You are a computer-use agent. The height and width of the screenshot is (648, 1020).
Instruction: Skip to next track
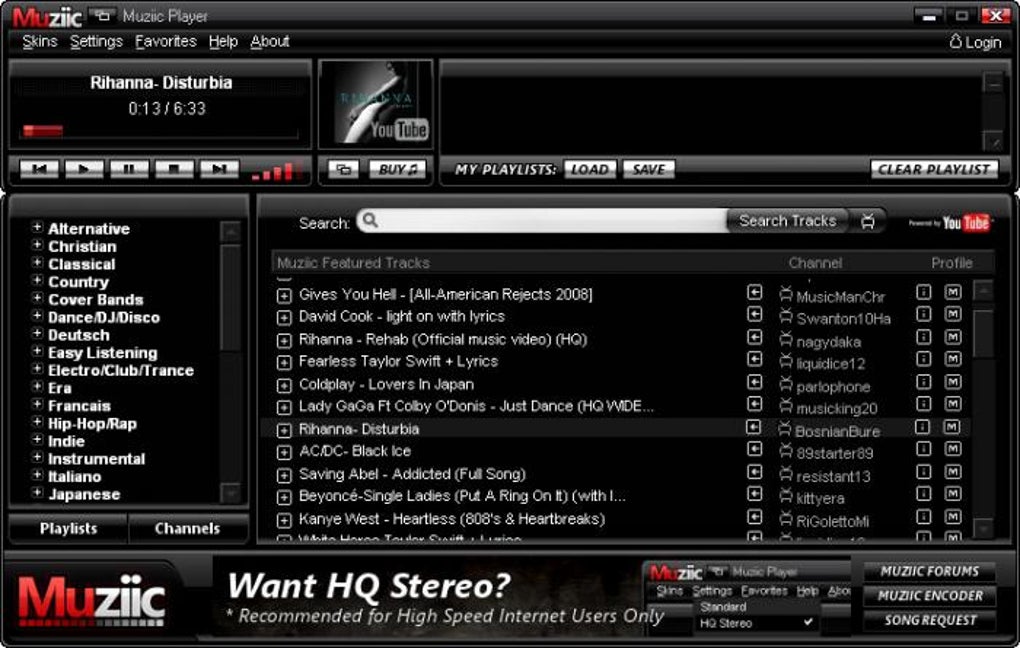219,169
